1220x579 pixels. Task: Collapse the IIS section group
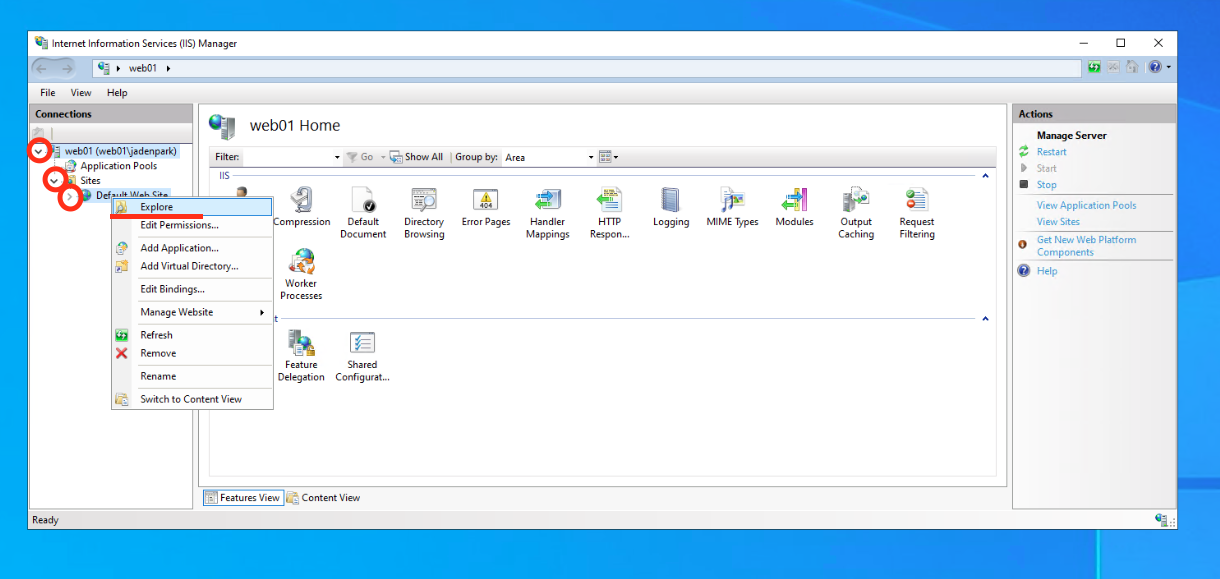click(x=985, y=176)
